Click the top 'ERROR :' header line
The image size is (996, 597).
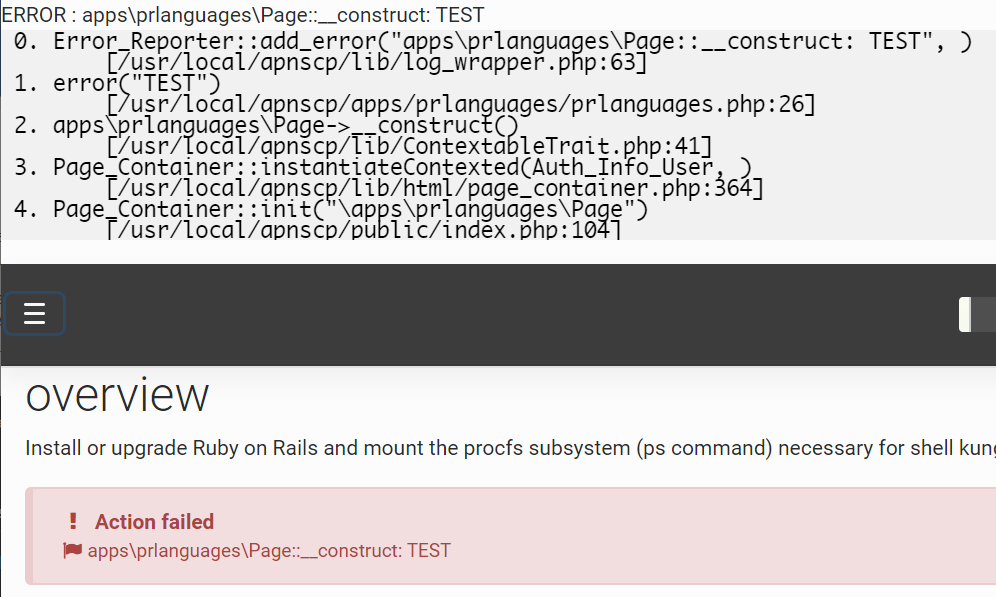(243, 15)
